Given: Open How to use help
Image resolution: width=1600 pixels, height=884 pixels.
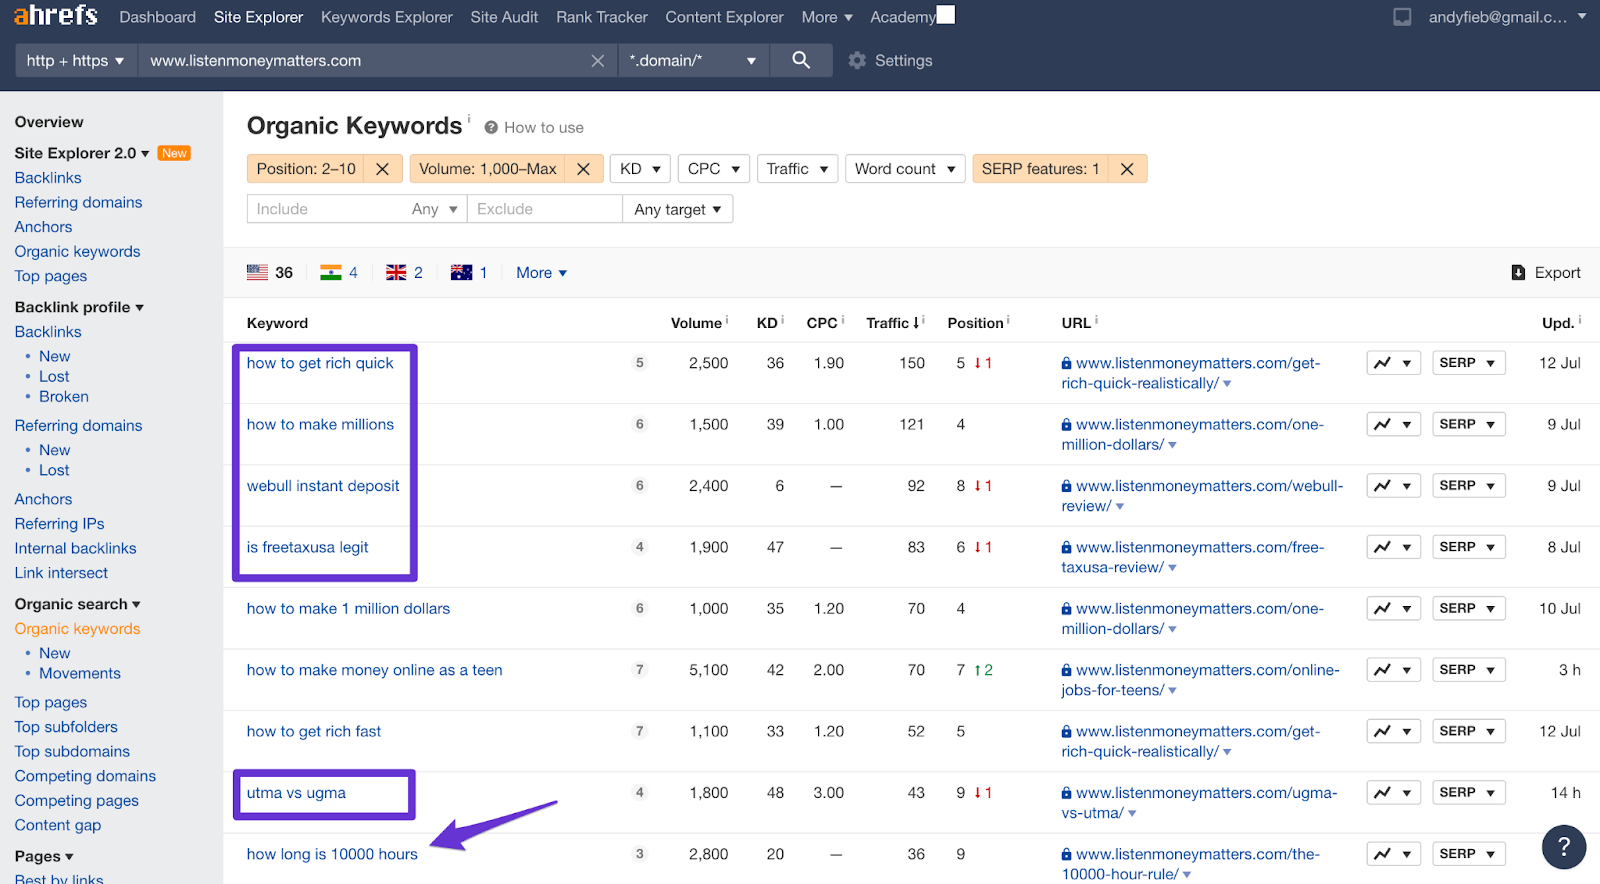Looking at the screenshot, I should tap(534, 128).
